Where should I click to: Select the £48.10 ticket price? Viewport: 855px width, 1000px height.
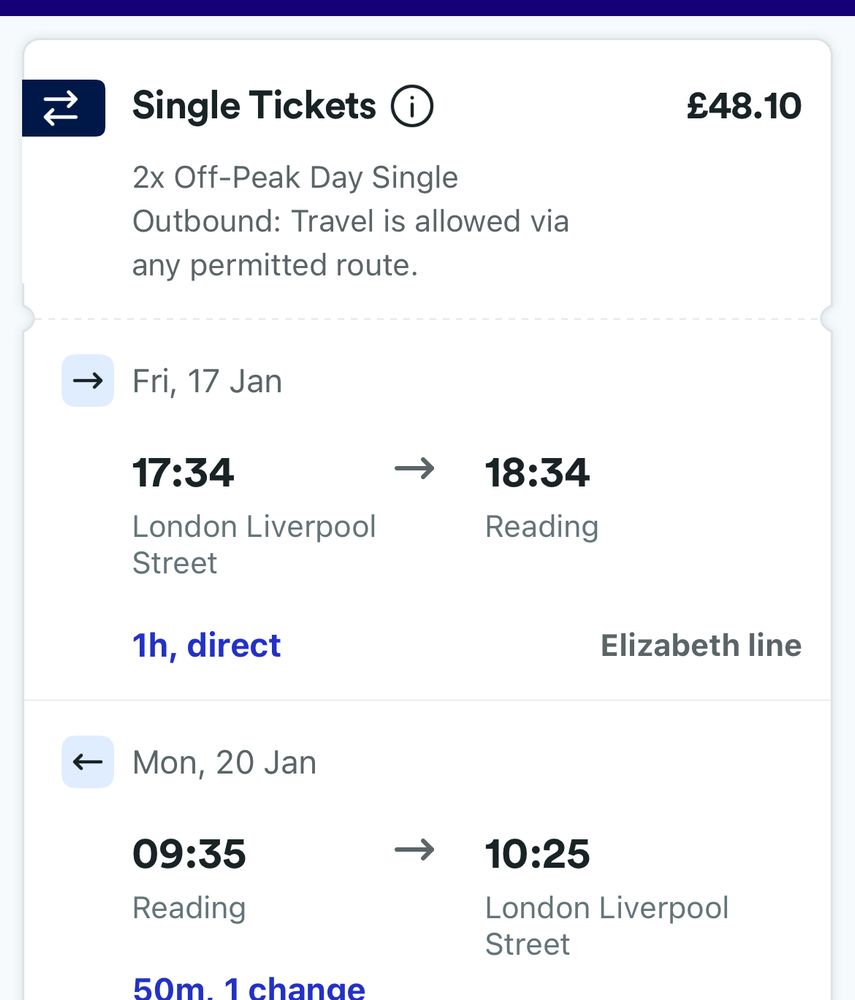tap(744, 106)
